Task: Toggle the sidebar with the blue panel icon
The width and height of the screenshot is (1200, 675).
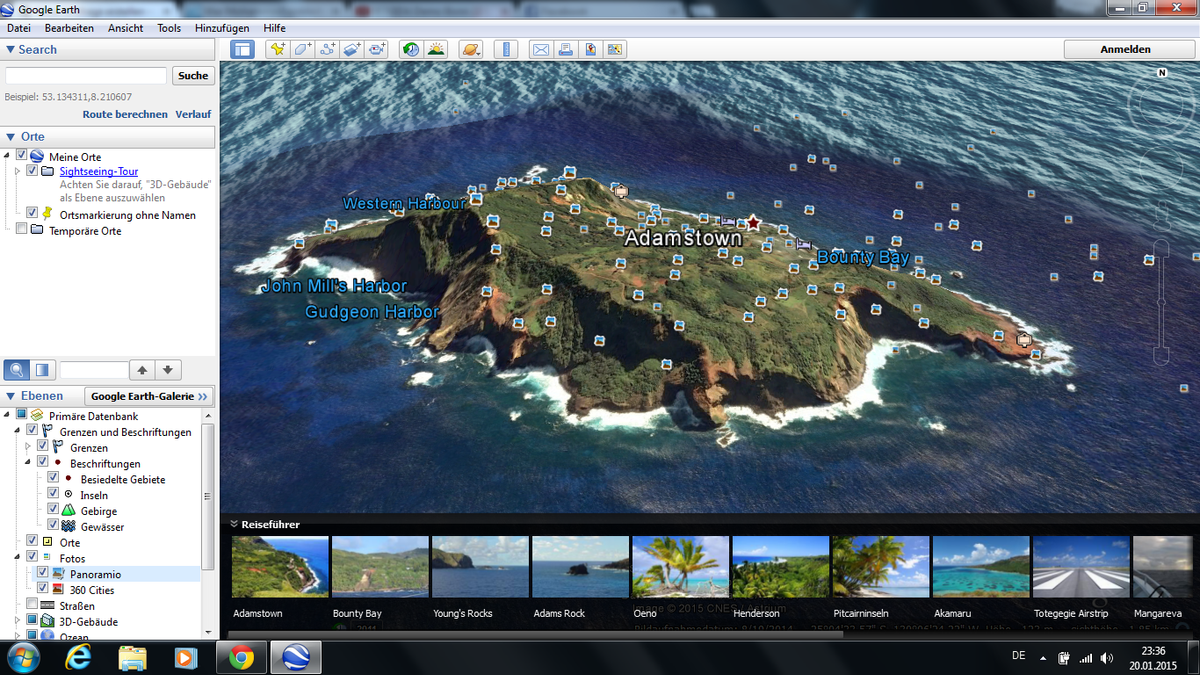Action: [242, 49]
